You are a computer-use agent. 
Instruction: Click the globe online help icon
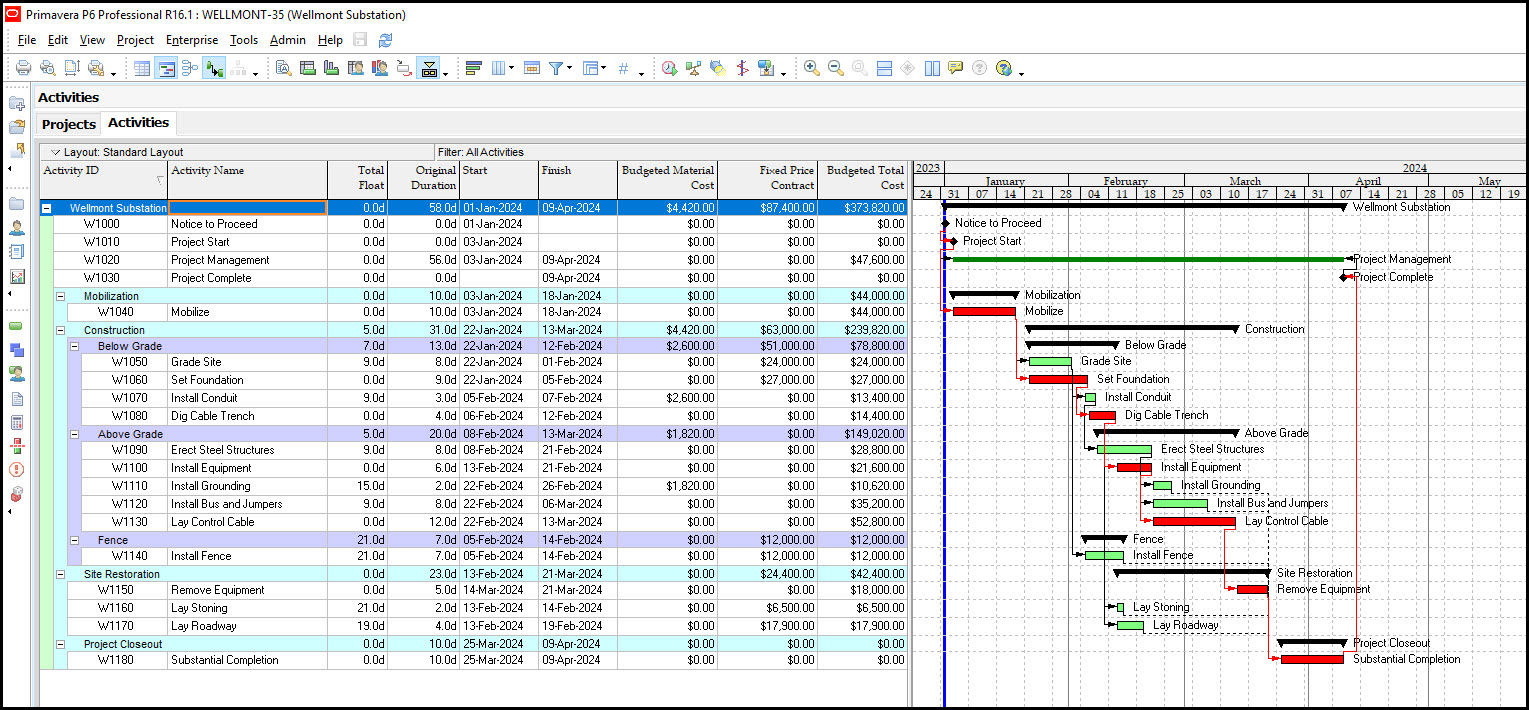click(1003, 69)
